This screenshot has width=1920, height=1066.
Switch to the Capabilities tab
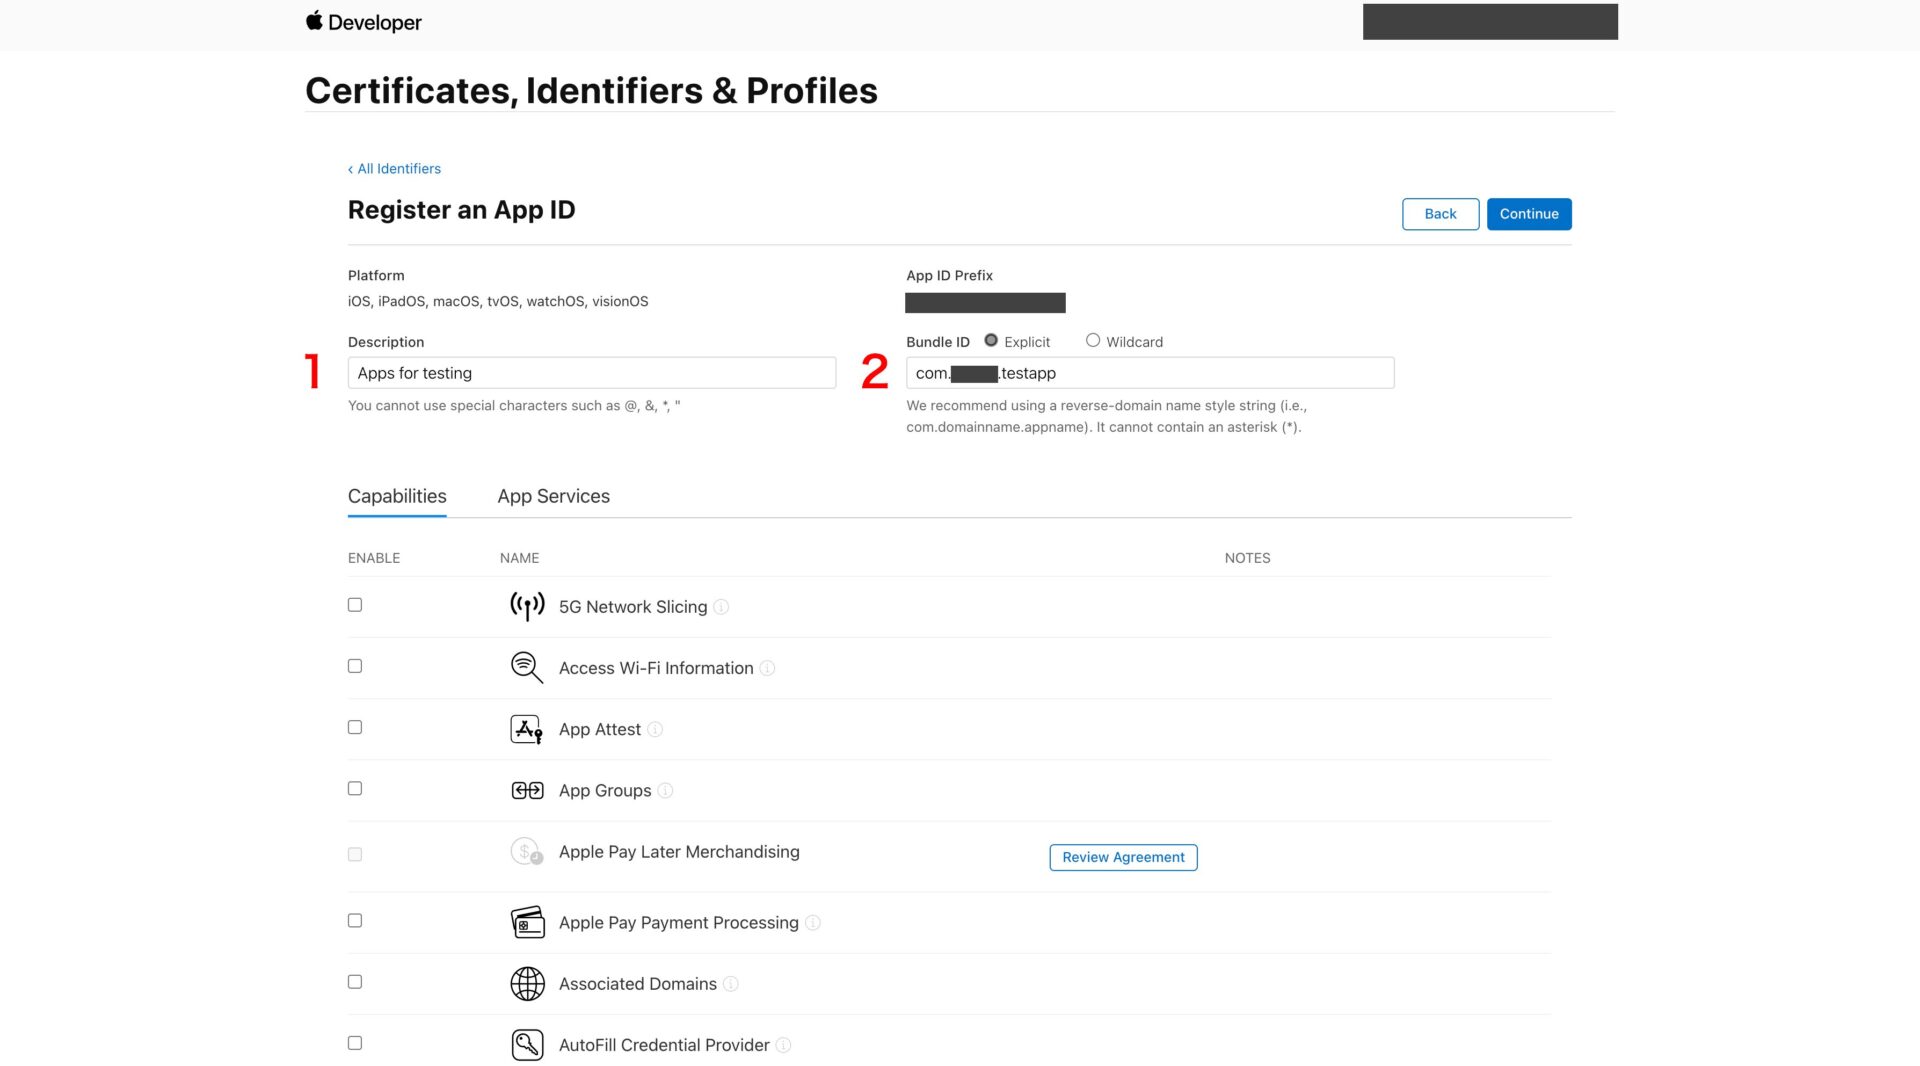coord(396,495)
